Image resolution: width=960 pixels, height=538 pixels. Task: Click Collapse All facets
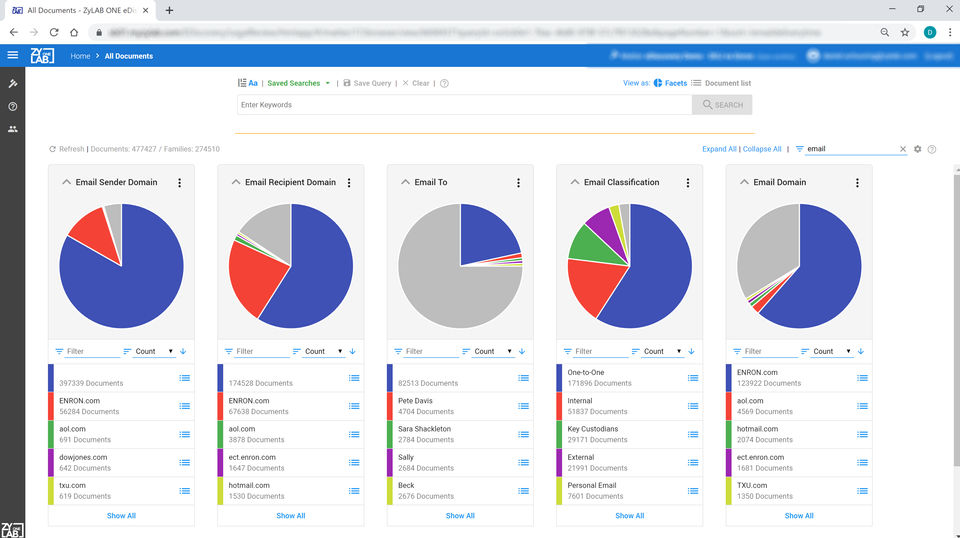point(762,149)
